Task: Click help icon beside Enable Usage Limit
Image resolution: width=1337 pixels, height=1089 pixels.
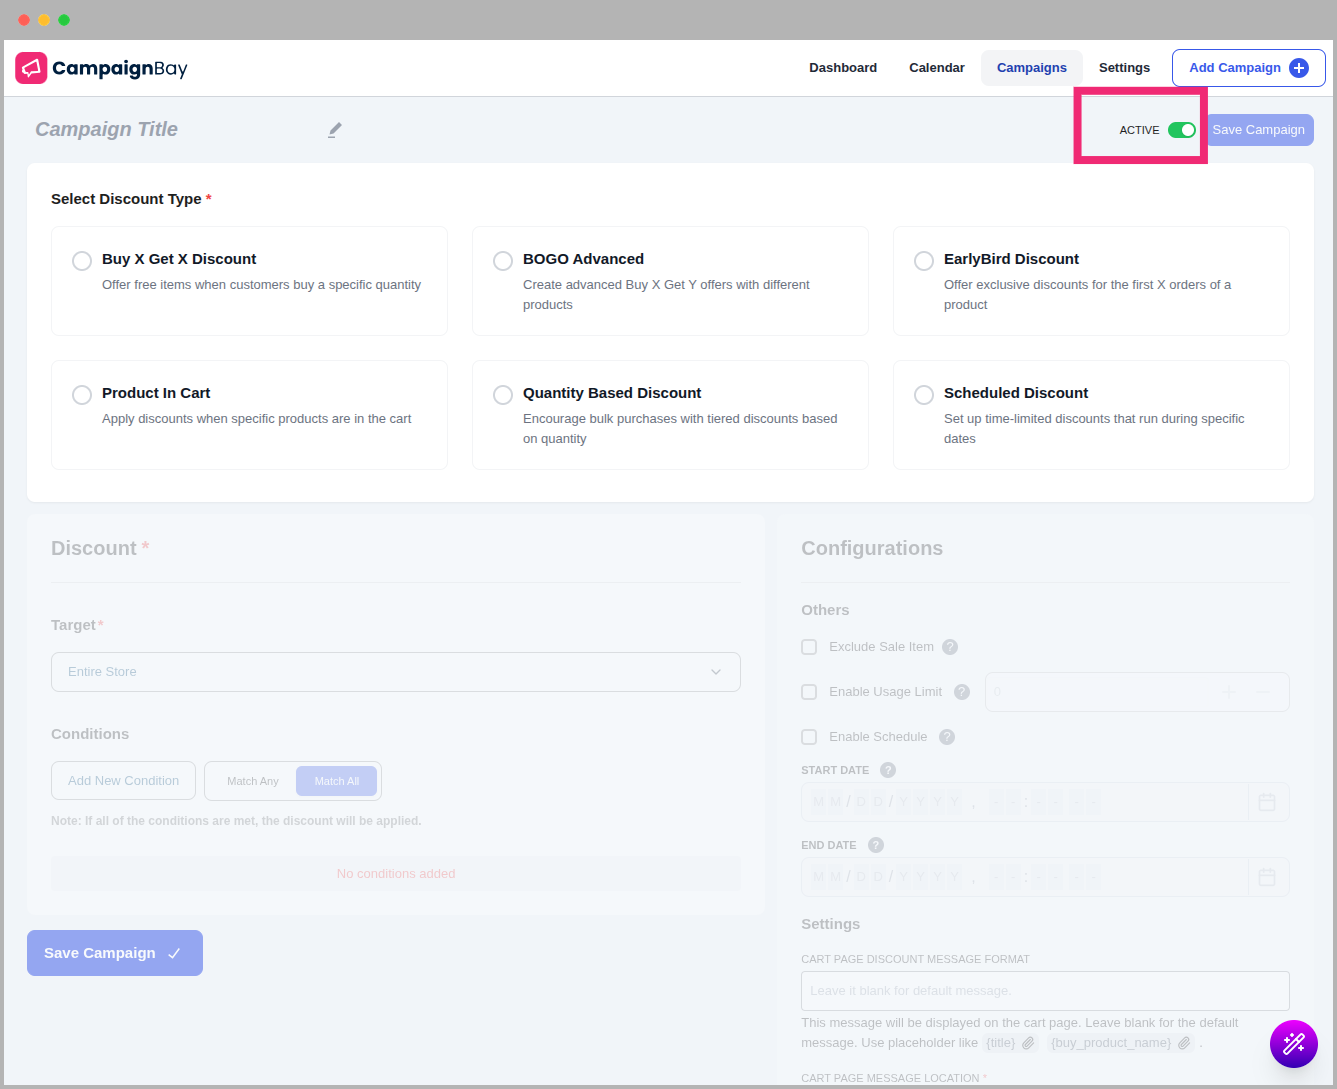Action: point(962,692)
